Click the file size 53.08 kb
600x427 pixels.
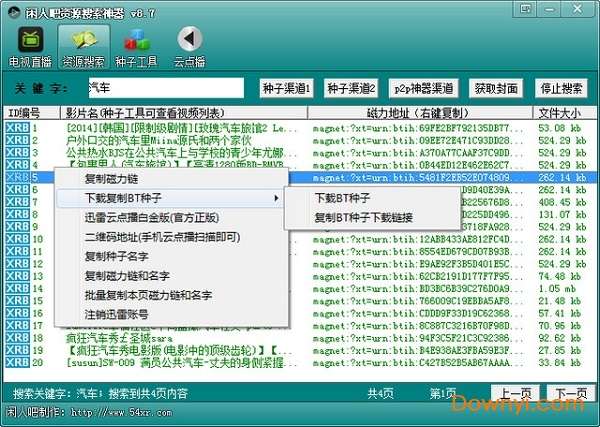point(562,128)
